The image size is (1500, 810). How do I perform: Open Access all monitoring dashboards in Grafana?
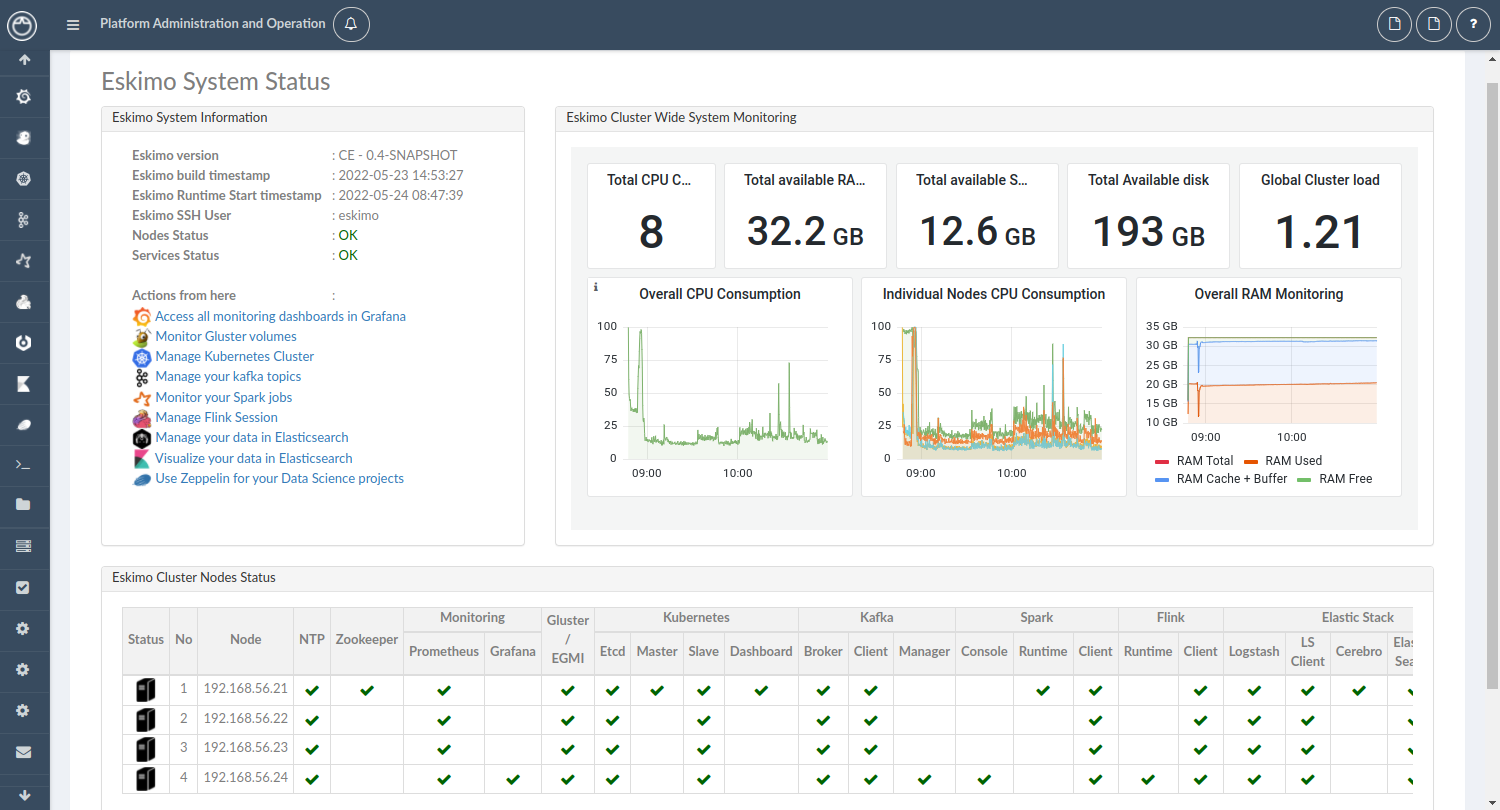[280, 316]
